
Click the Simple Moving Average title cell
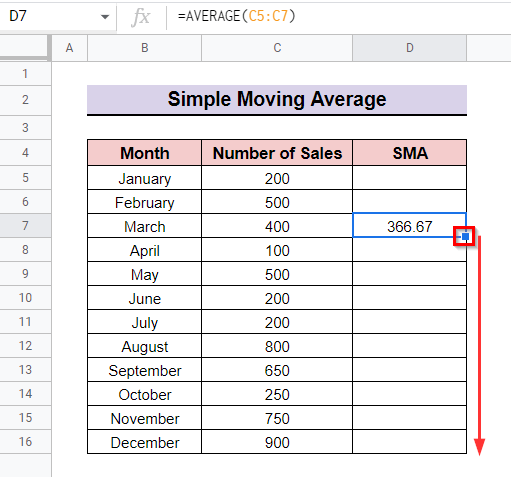(x=277, y=100)
